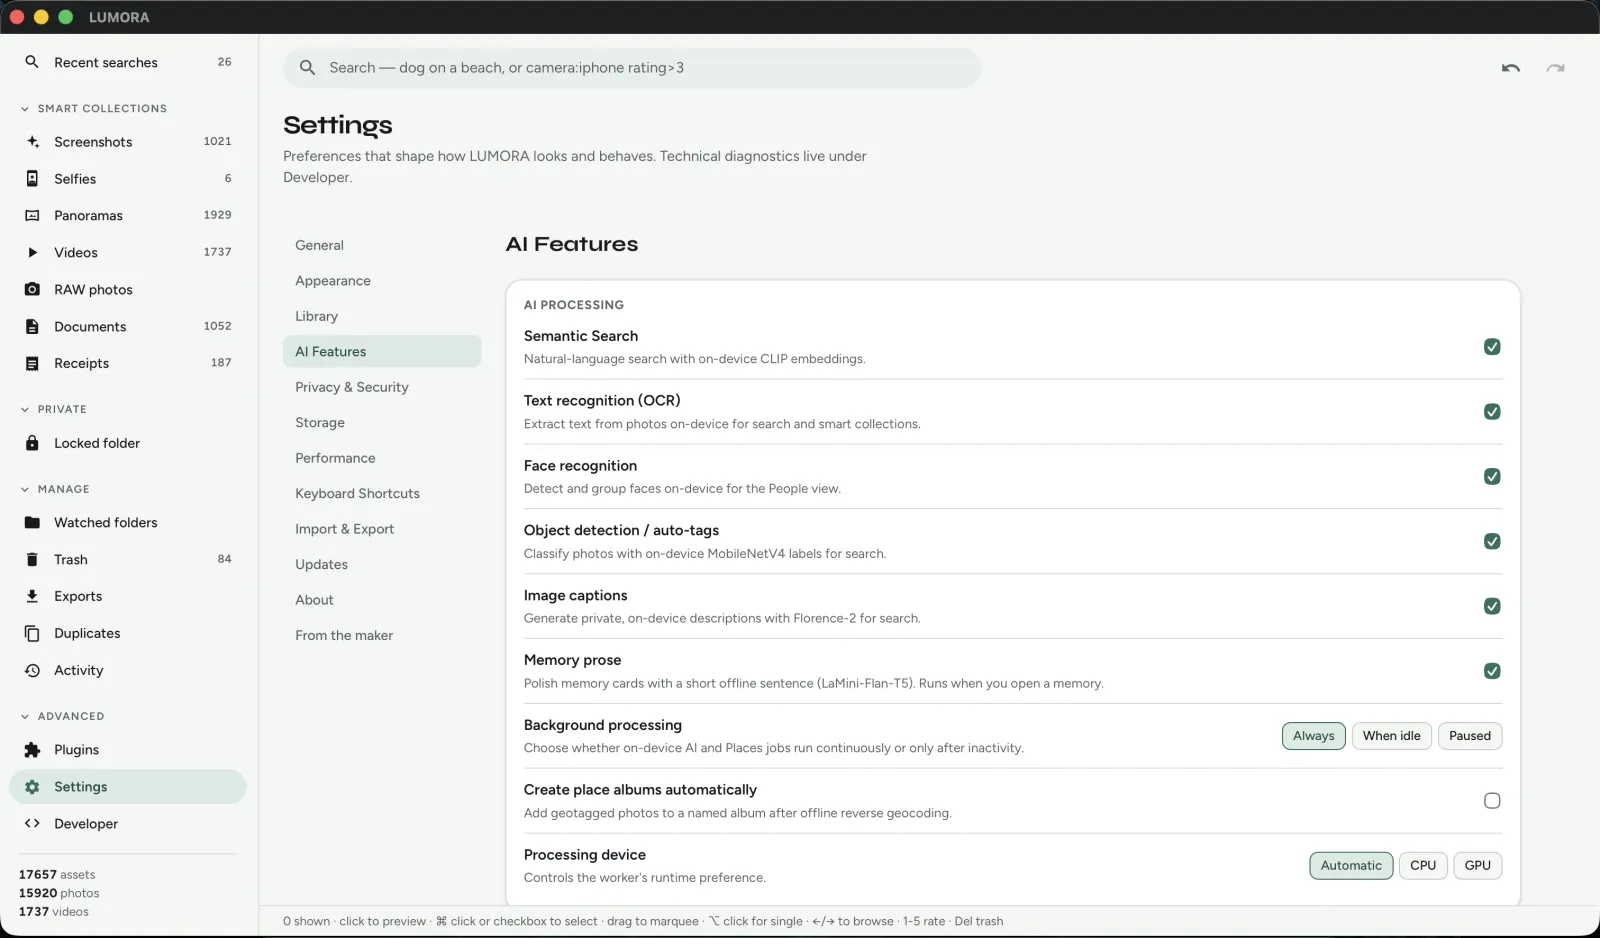Click the Panoramas icon in sidebar
Viewport: 1600px width, 938px height.
click(32, 216)
